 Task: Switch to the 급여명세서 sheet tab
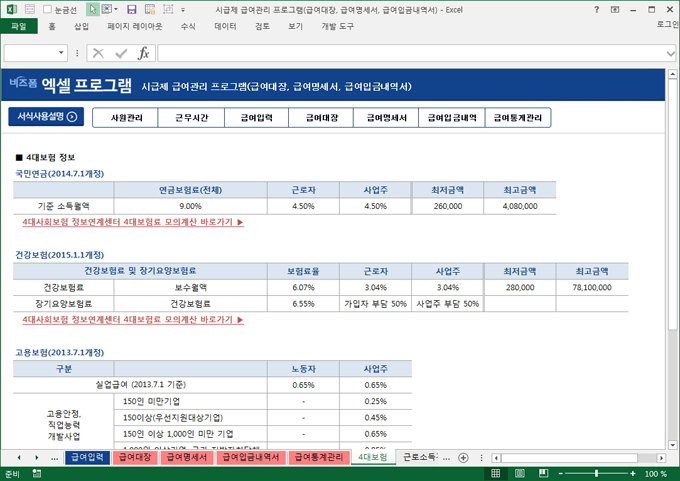click(187, 457)
